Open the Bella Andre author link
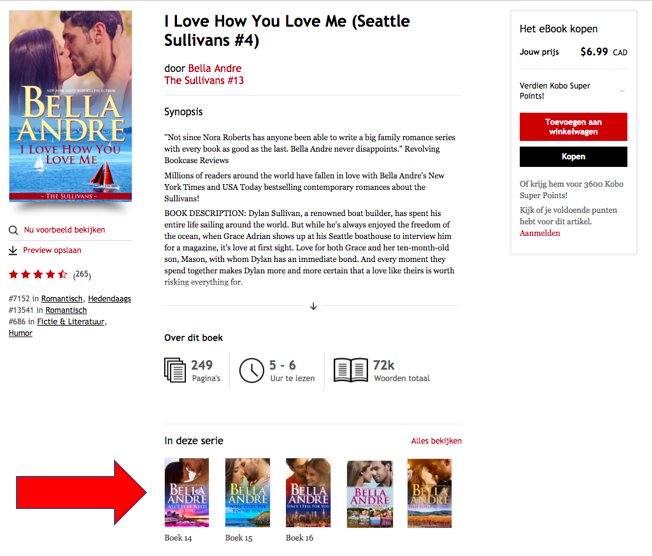The image size is (652, 556). pos(215,68)
